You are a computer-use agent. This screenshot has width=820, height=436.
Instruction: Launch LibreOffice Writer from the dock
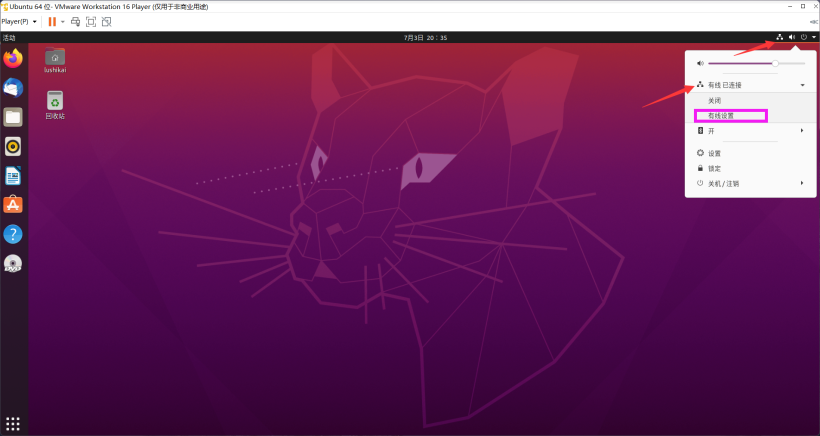tap(13, 176)
